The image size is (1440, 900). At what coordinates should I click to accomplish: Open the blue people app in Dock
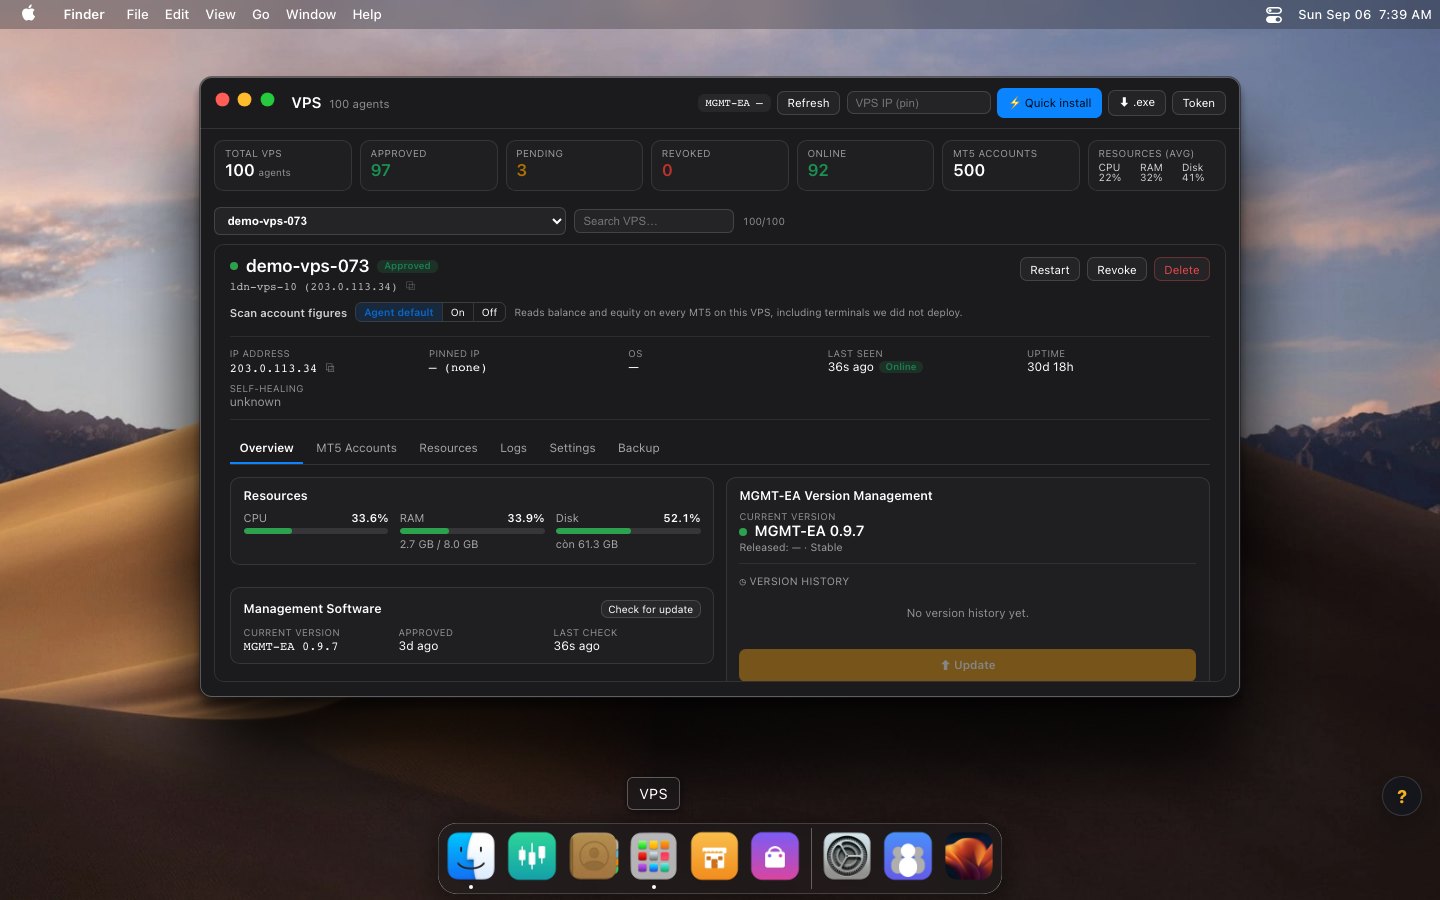coord(908,857)
